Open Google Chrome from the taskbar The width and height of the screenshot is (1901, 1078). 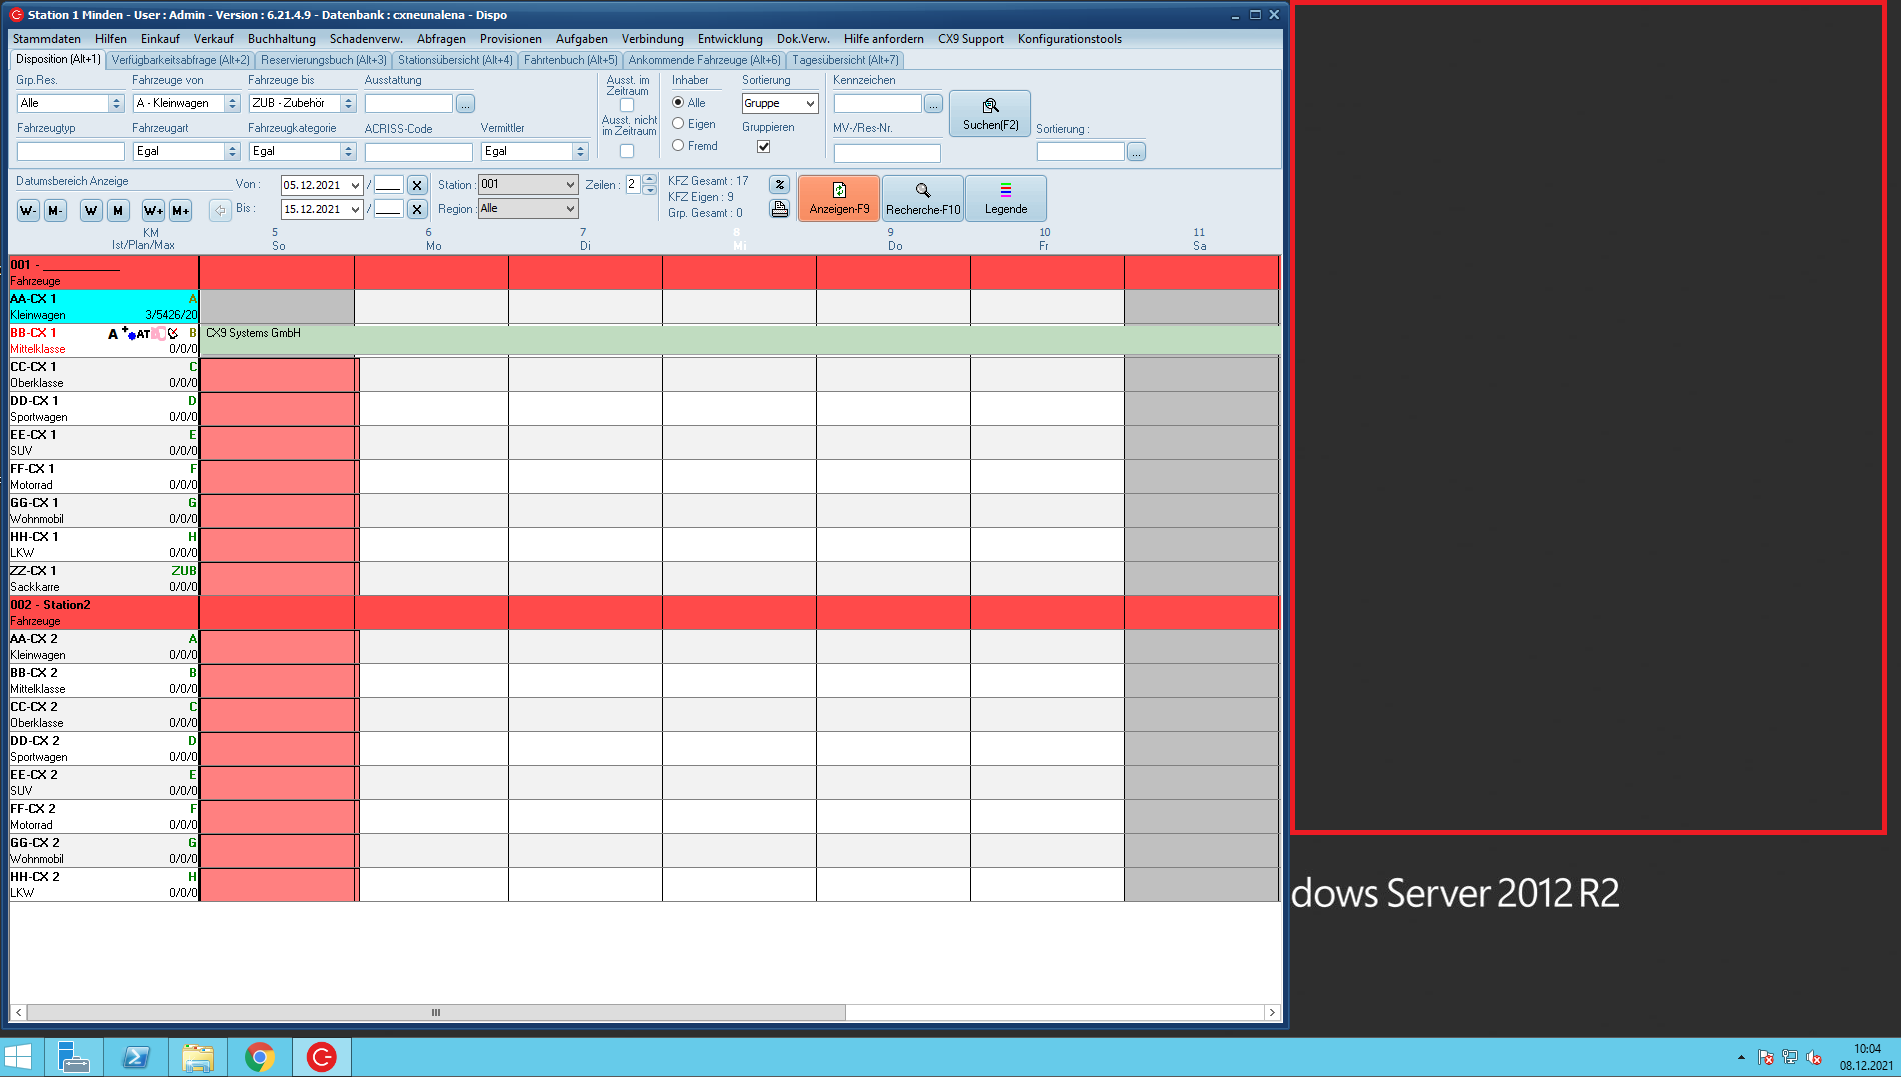point(260,1057)
